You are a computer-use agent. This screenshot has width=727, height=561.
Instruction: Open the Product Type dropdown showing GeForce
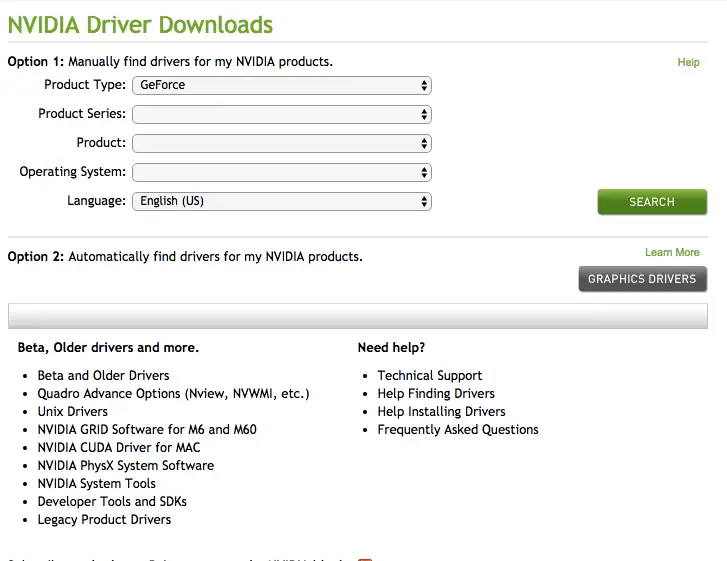[282, 85]
